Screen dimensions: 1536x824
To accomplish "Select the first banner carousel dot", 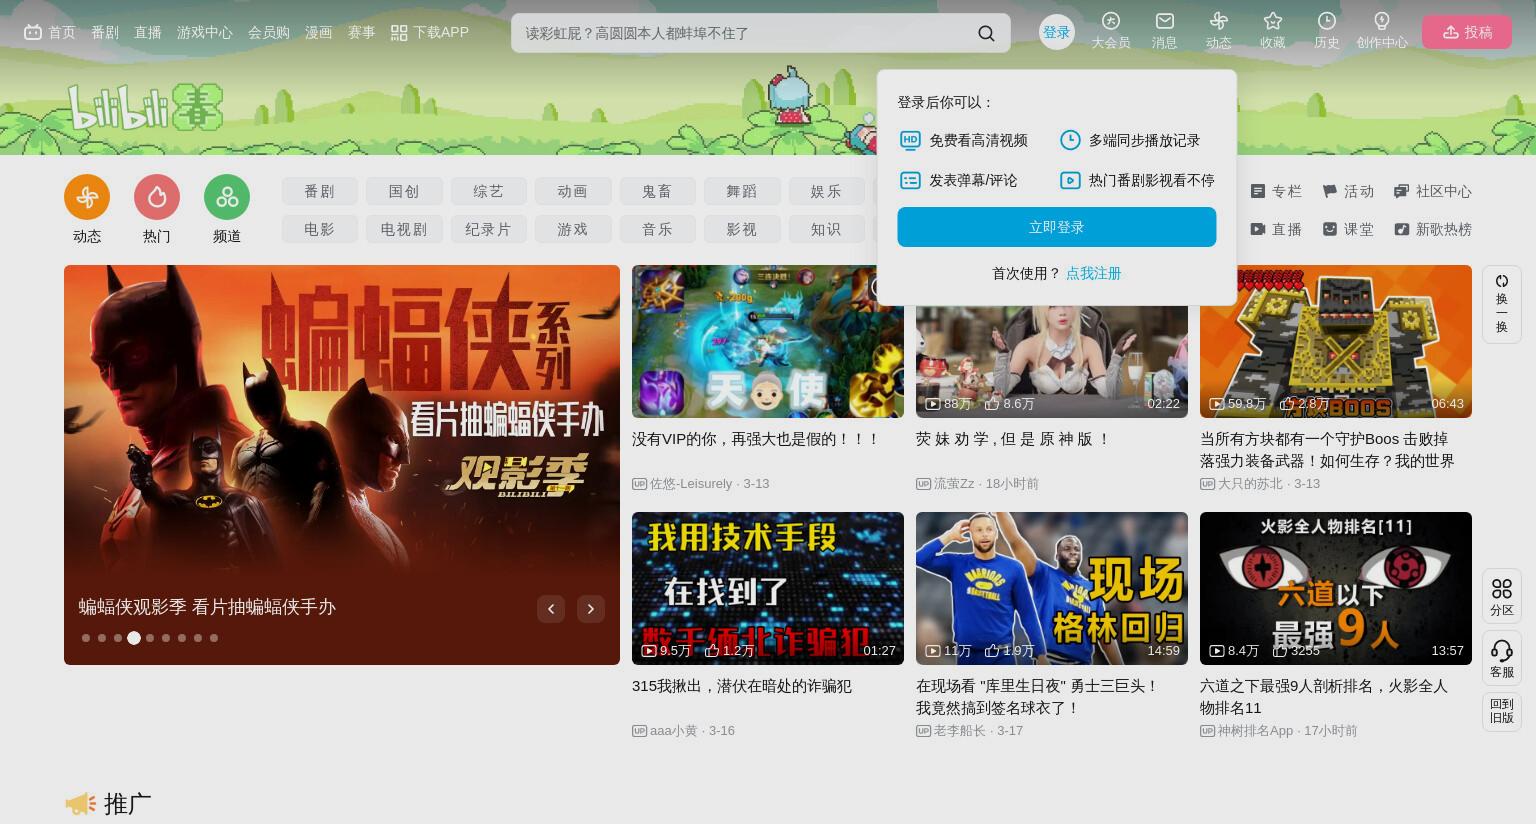I will click(86, 638).
